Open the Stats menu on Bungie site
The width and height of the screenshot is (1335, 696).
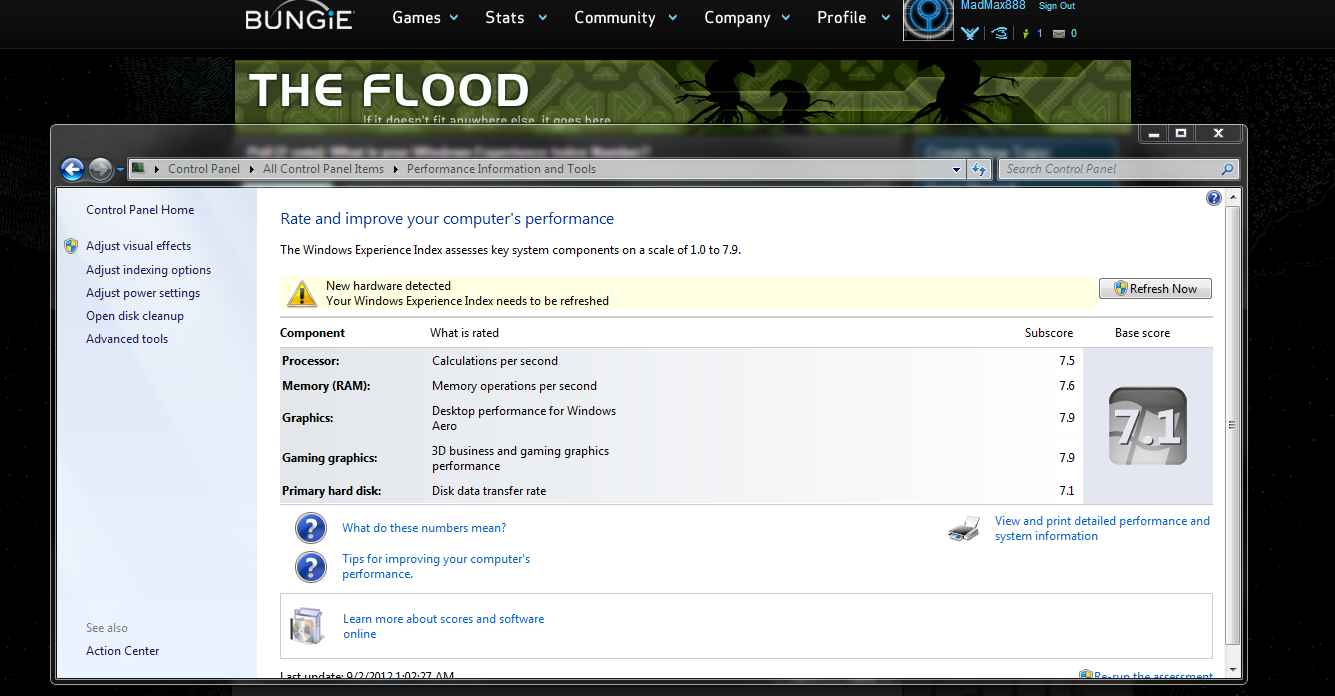(x=516, y=18)
